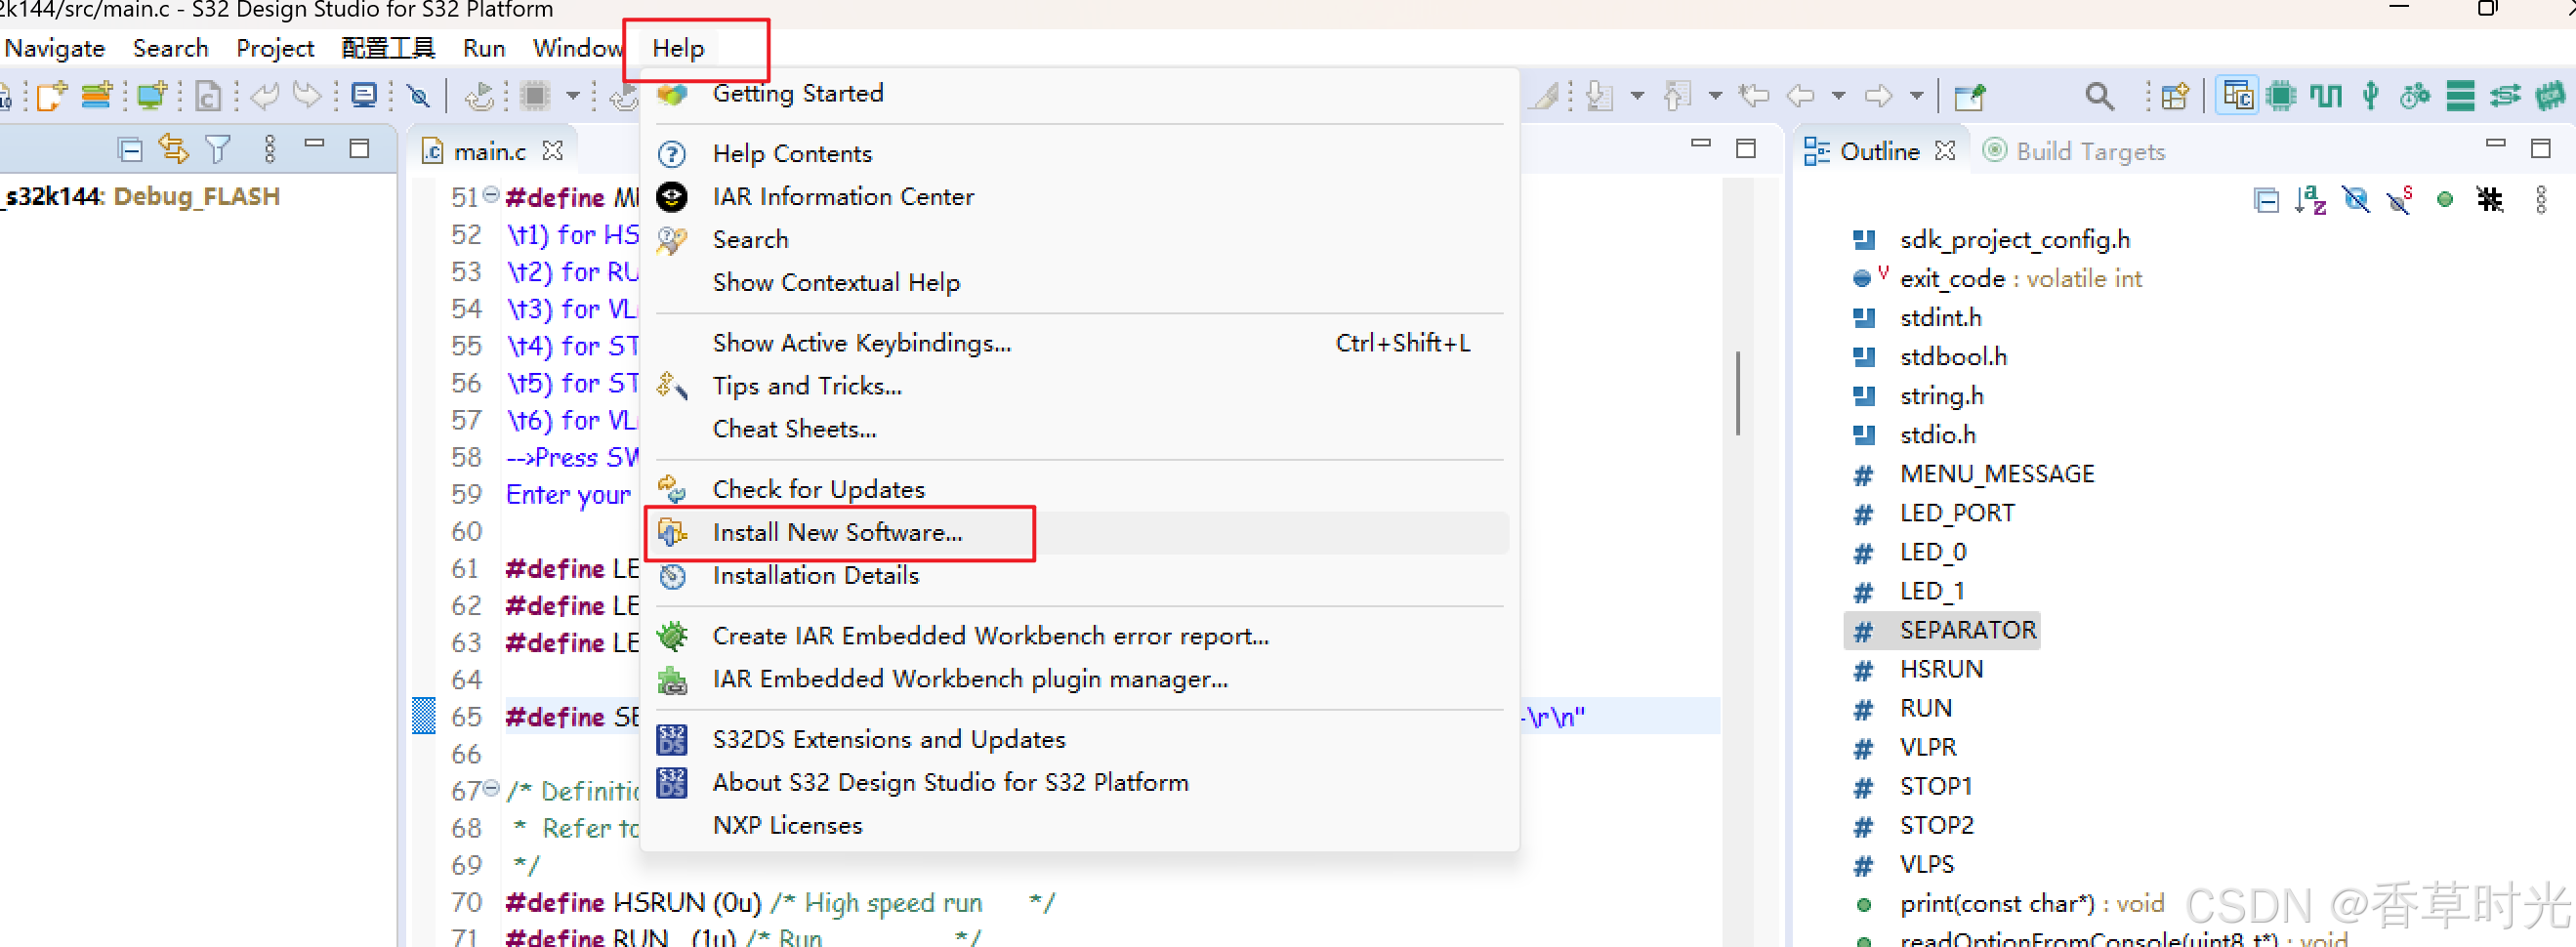
Task: Click the green arrows swap perspective icon
Action: click(x=2505, y=96)
